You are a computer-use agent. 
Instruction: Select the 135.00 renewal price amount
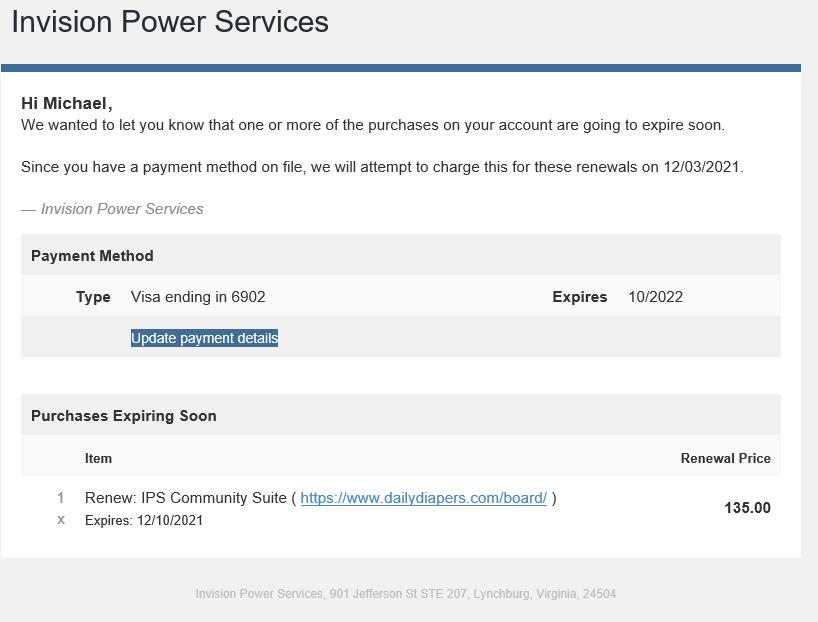(x=747, y=508)
